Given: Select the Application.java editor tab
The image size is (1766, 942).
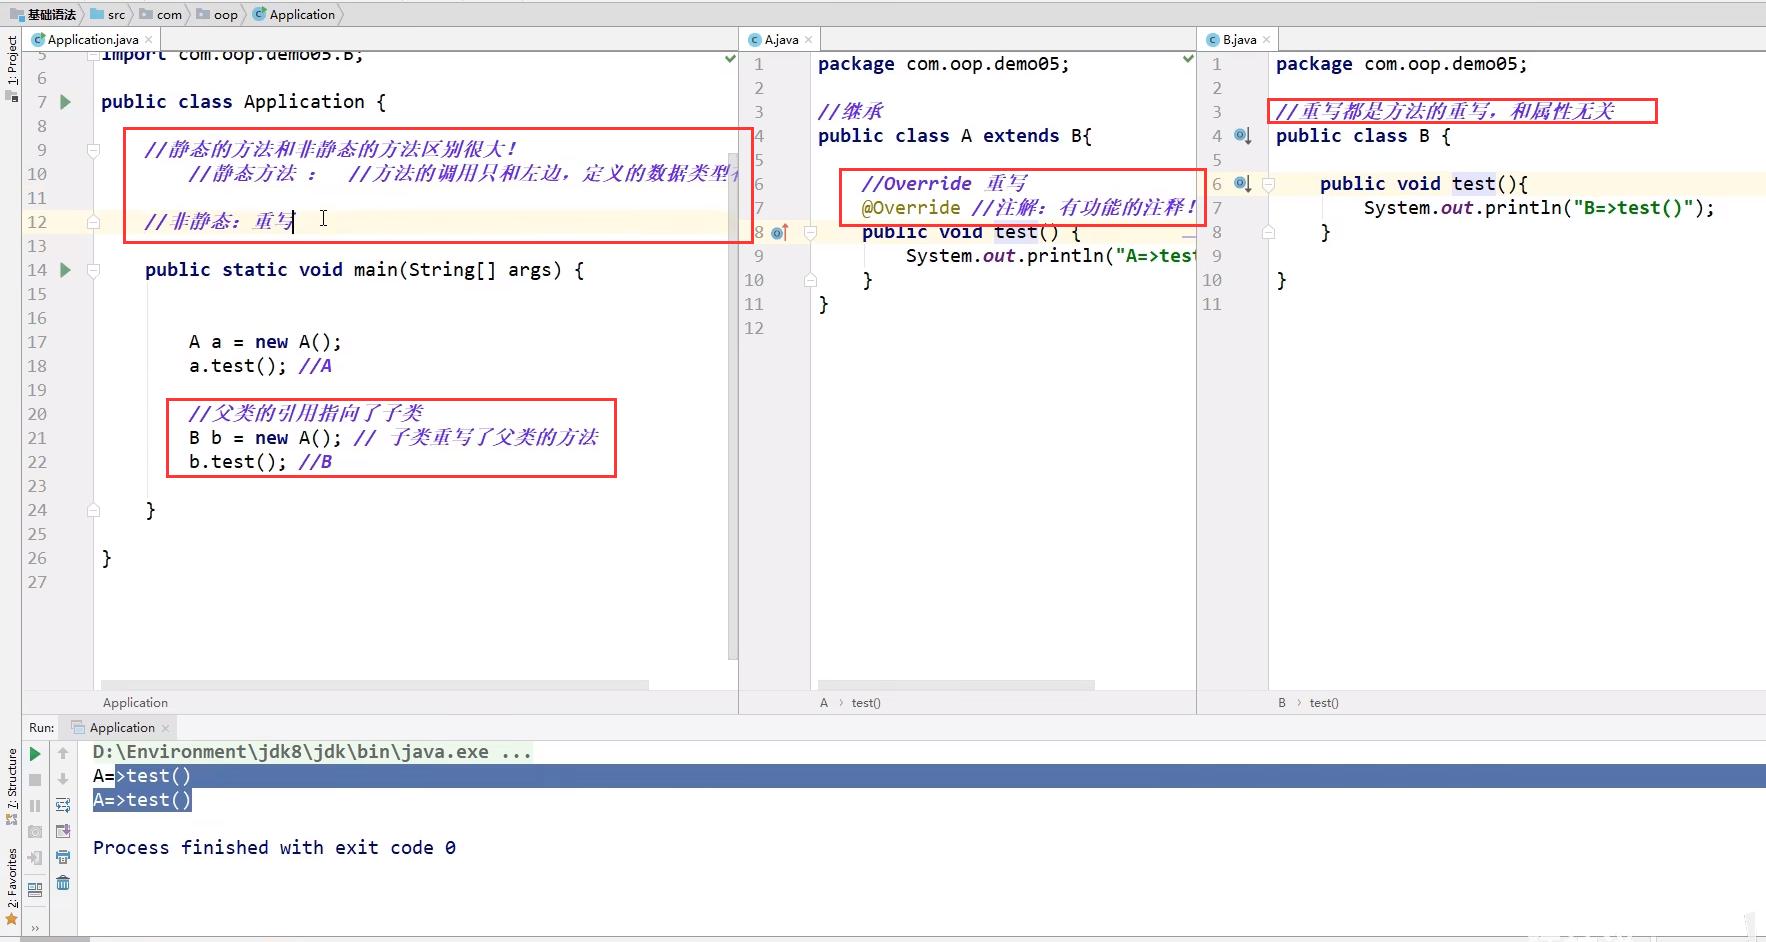Looking at the screenshot, I should pyautogui.click(x=92, y=40).
